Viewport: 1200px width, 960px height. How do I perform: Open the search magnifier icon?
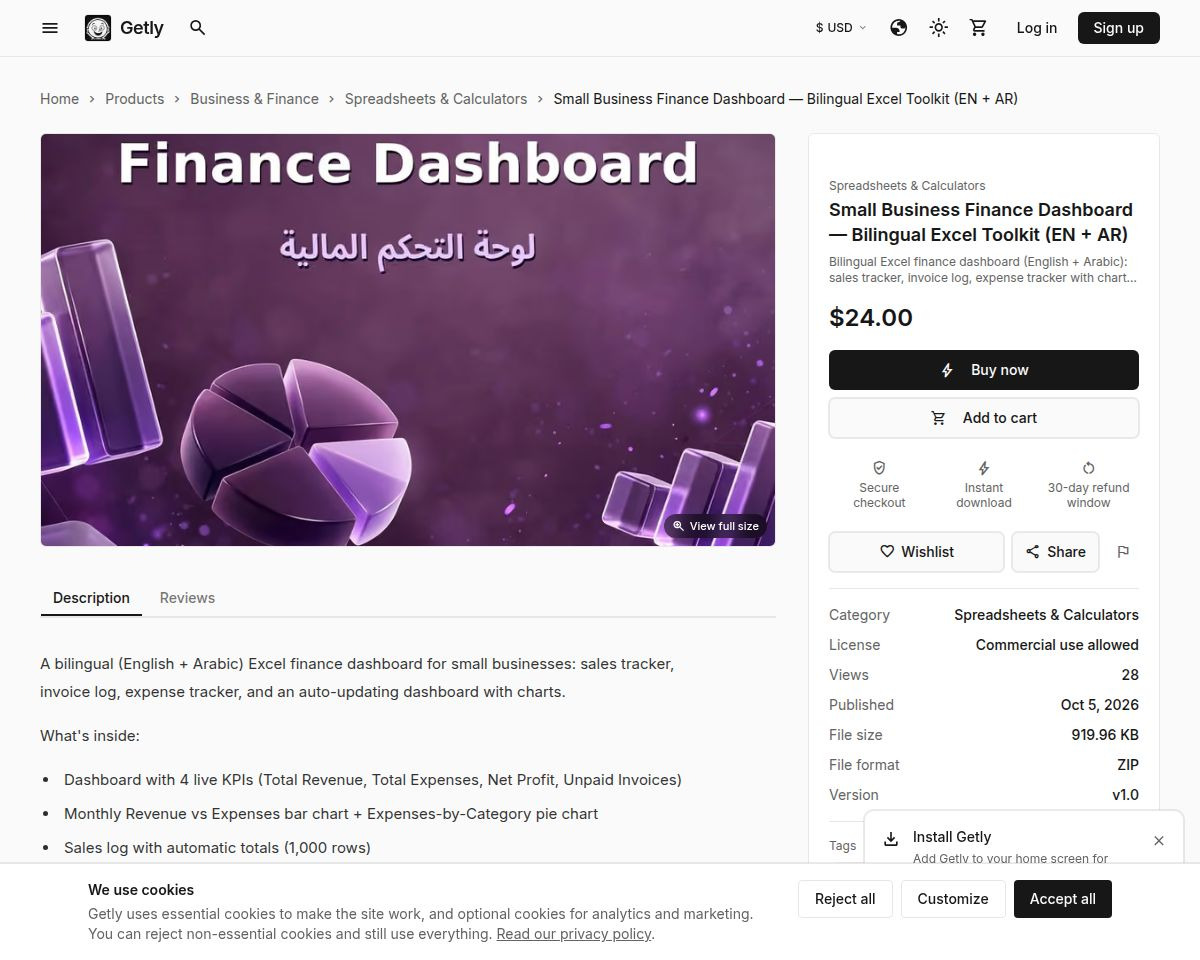tap(198, 28)
